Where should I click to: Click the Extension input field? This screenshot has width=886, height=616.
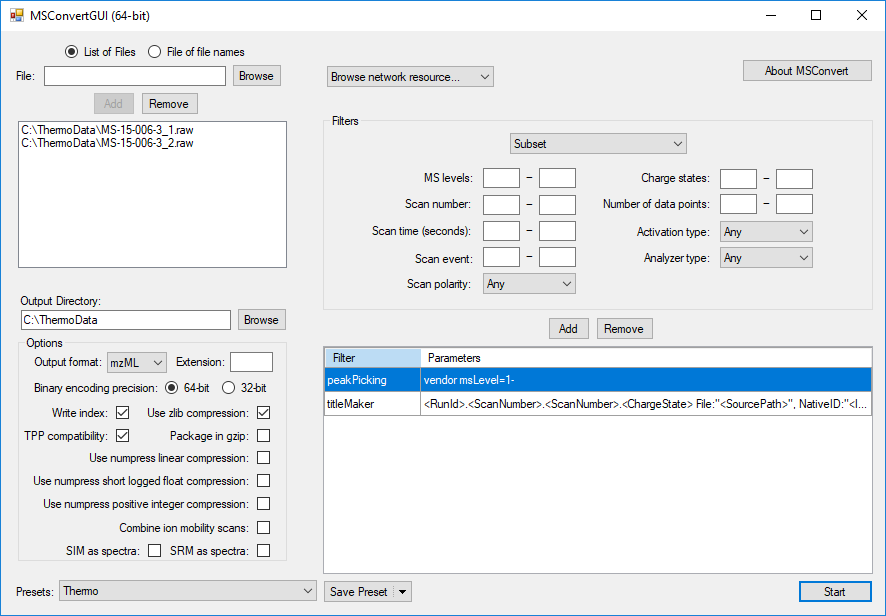251,362
